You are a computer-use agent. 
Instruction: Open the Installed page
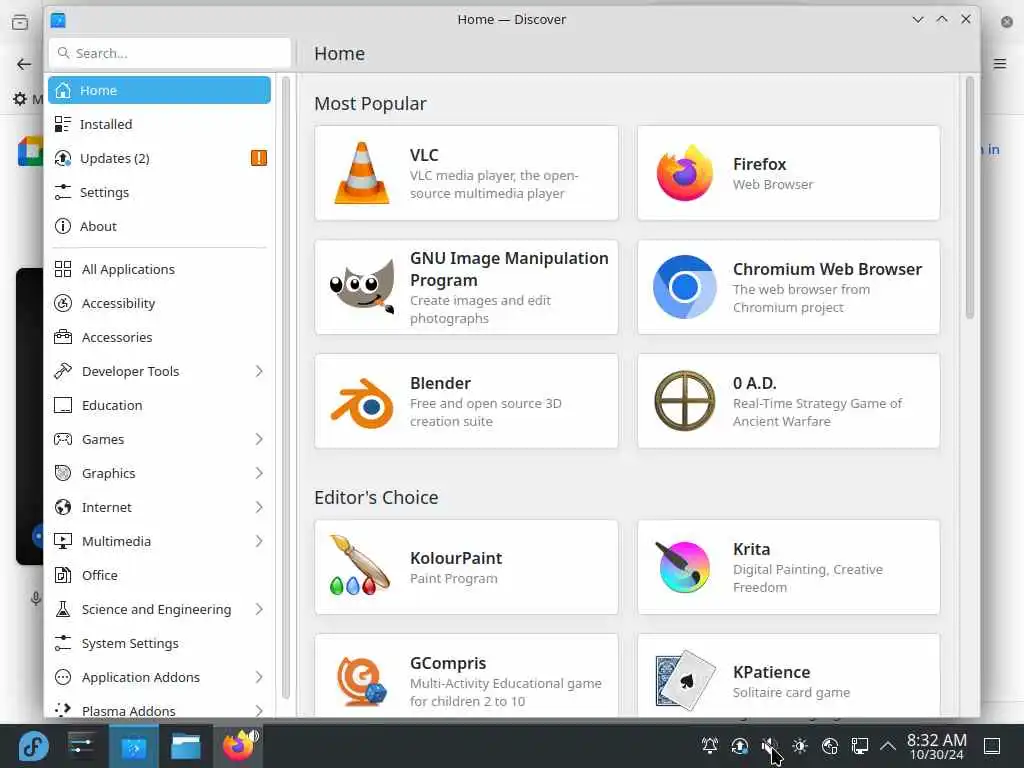(159, 124)
